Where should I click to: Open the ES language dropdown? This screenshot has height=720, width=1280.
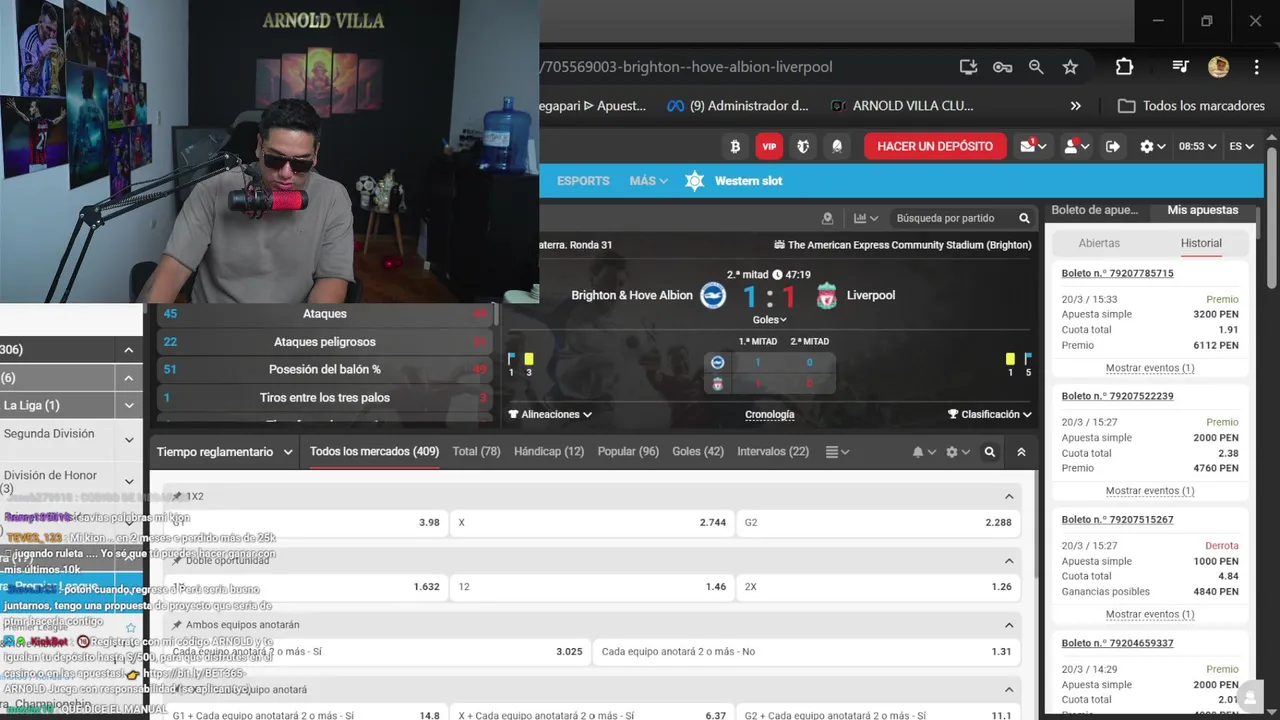click(1241, 146)
